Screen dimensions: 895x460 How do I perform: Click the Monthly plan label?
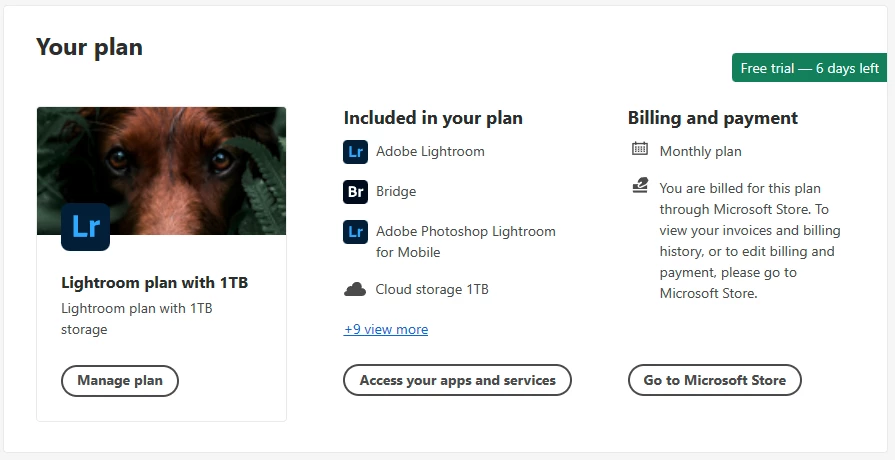click(x=700, y=152)
